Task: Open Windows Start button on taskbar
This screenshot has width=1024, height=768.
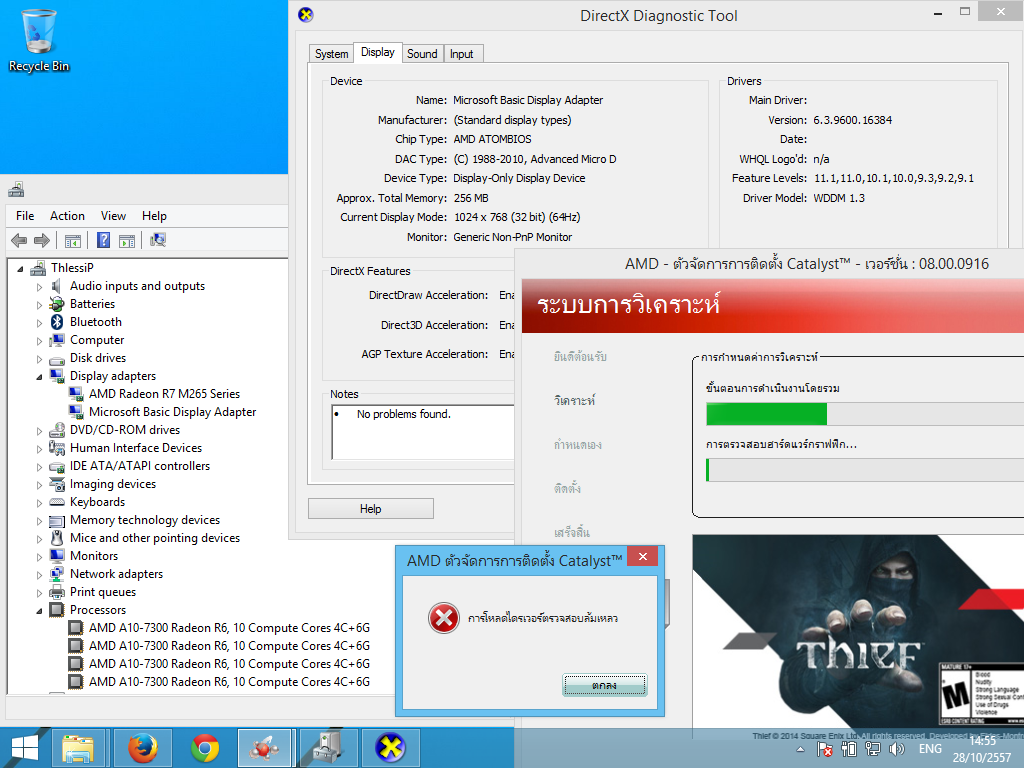Action: 25,748
